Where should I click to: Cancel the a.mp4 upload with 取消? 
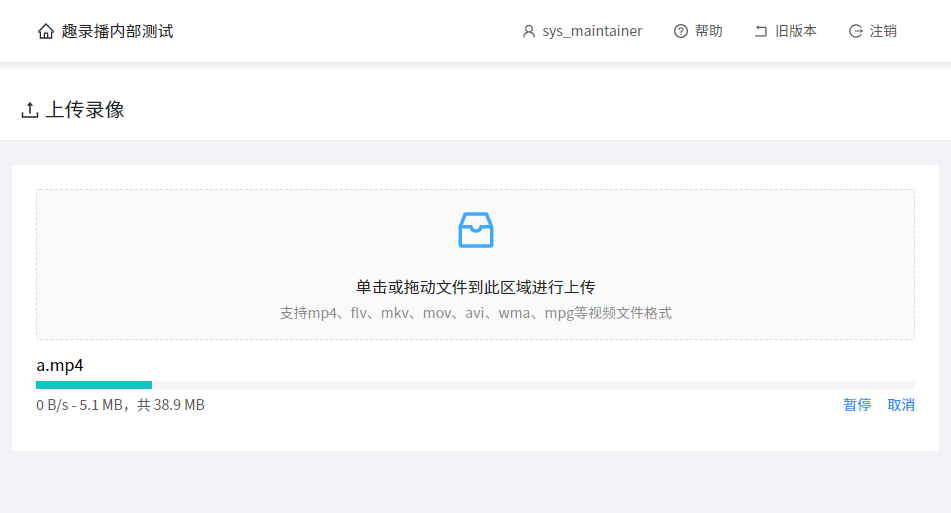click(x=901, y=404)
